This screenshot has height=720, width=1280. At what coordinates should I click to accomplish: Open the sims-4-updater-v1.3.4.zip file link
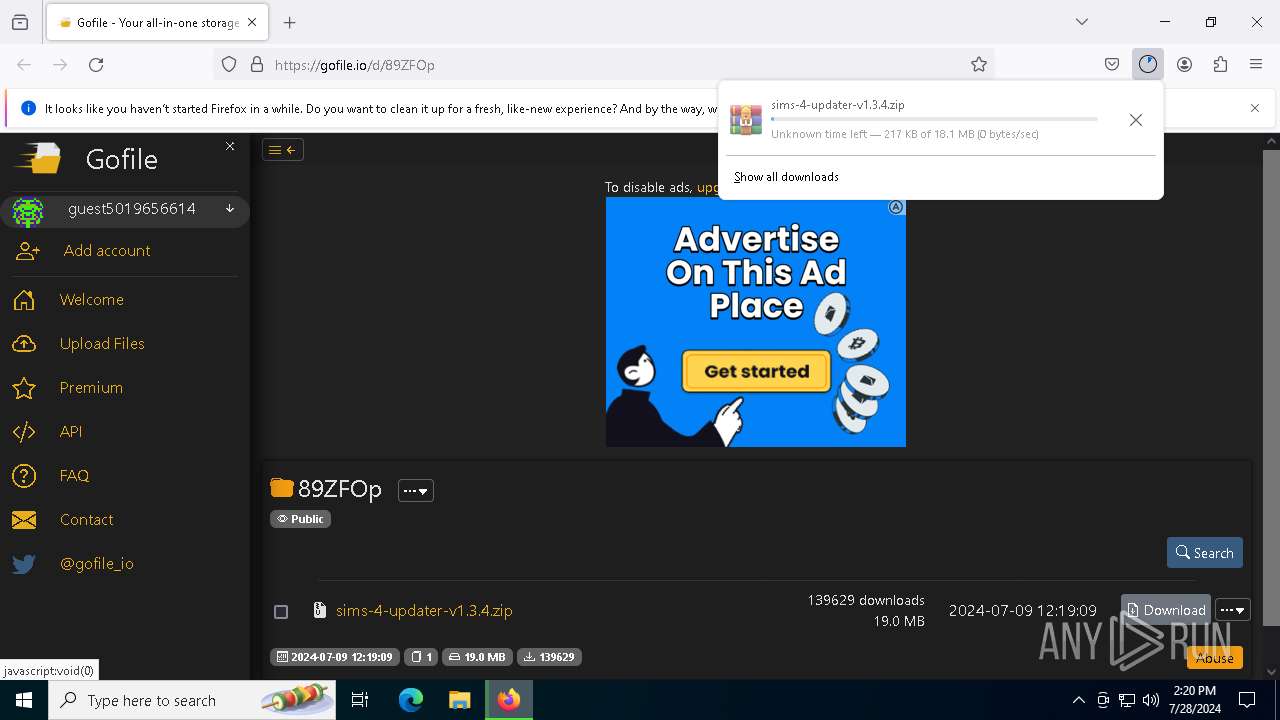424,610
